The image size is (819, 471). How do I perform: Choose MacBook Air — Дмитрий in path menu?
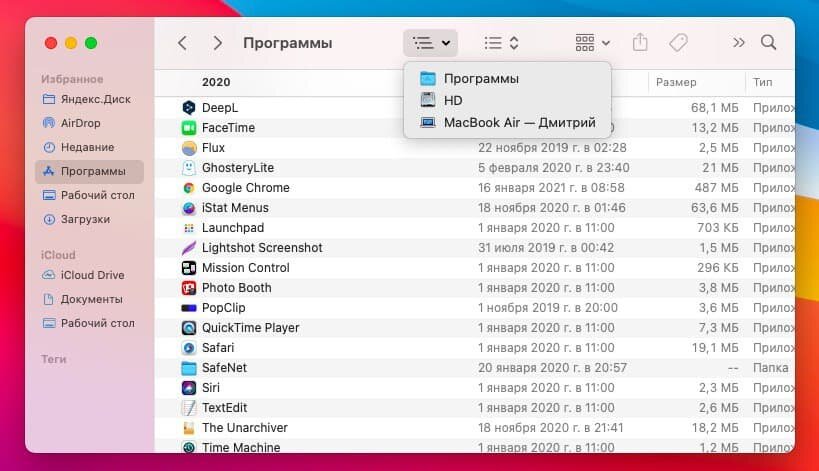coord(507,123)
